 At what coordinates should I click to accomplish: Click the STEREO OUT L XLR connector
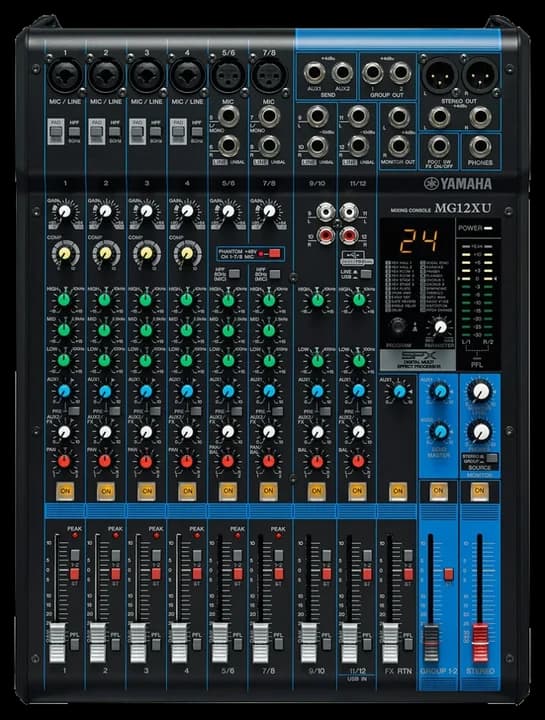(439, 75)
